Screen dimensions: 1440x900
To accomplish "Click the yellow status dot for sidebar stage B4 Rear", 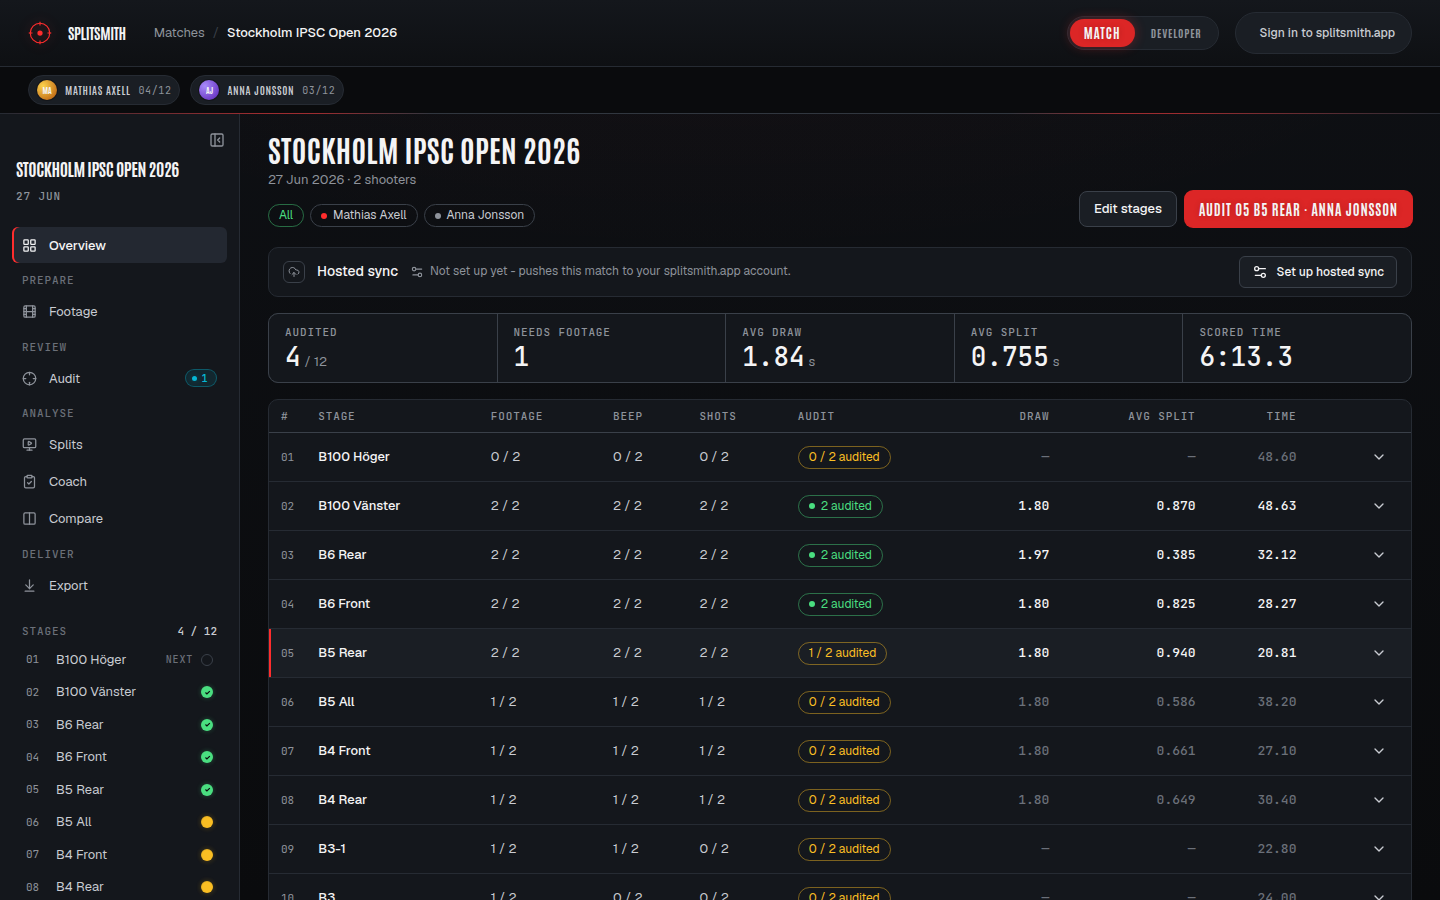I will coord(207,887).
